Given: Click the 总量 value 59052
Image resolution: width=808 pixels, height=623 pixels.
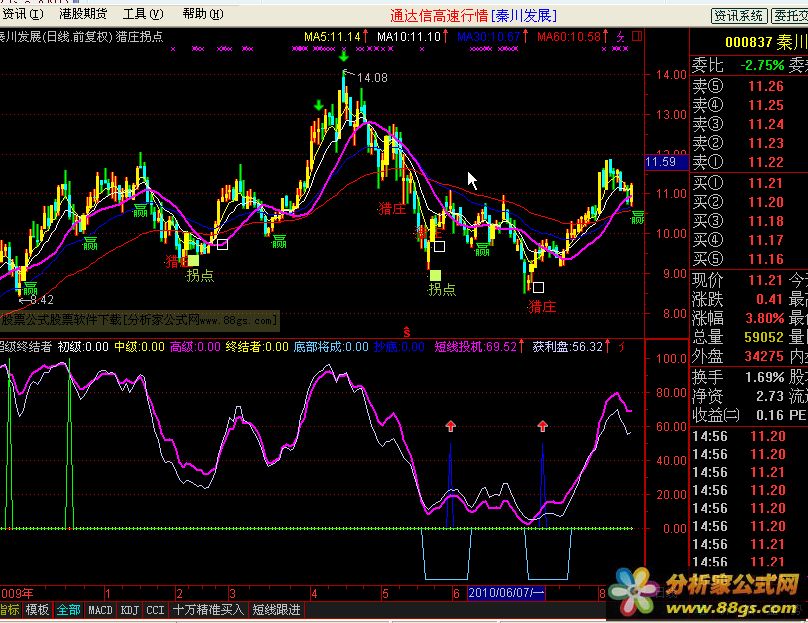Looking at the screenshot, I should click(x=764, y=338).
